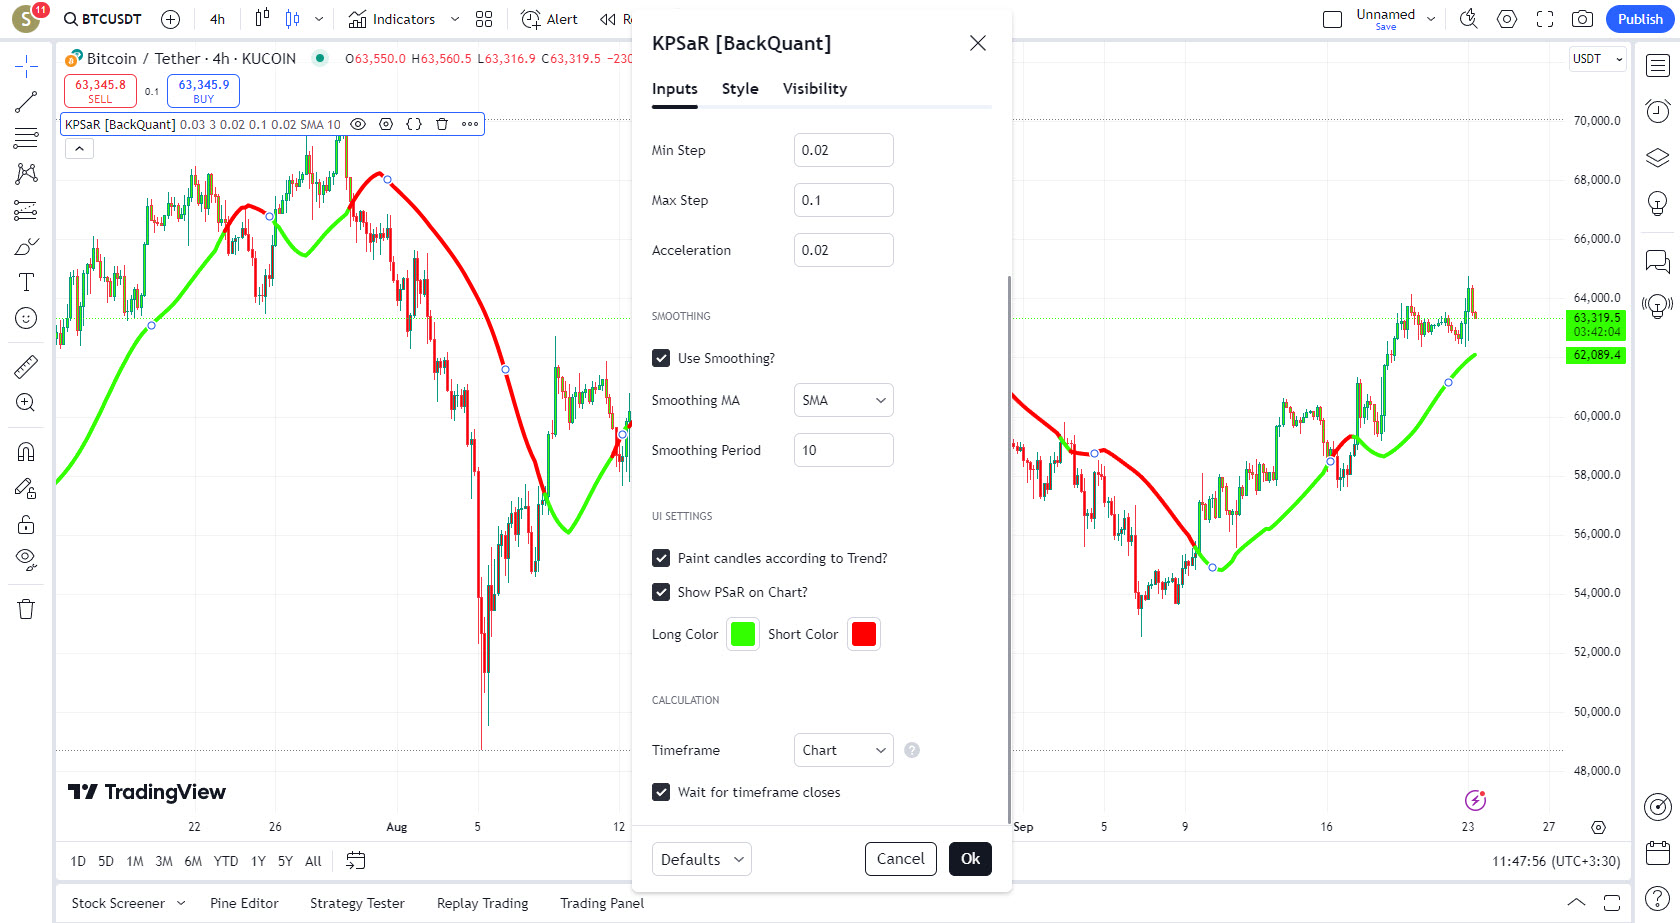Toggle stay in drawing mode pencil-lock
The height and width of the screenshot is (923, 1680).
click(26, 488)
